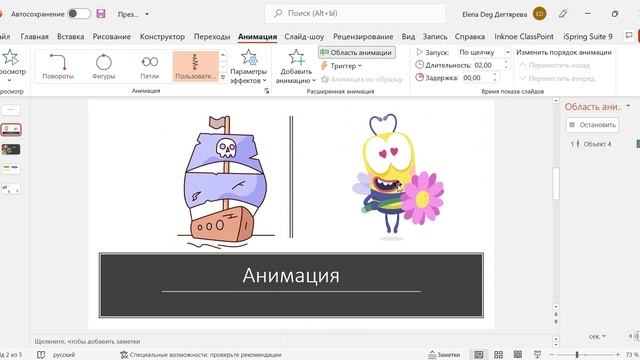Click the Длительность value field
This screenshot has height=360, width=640.
pos(487,65)
